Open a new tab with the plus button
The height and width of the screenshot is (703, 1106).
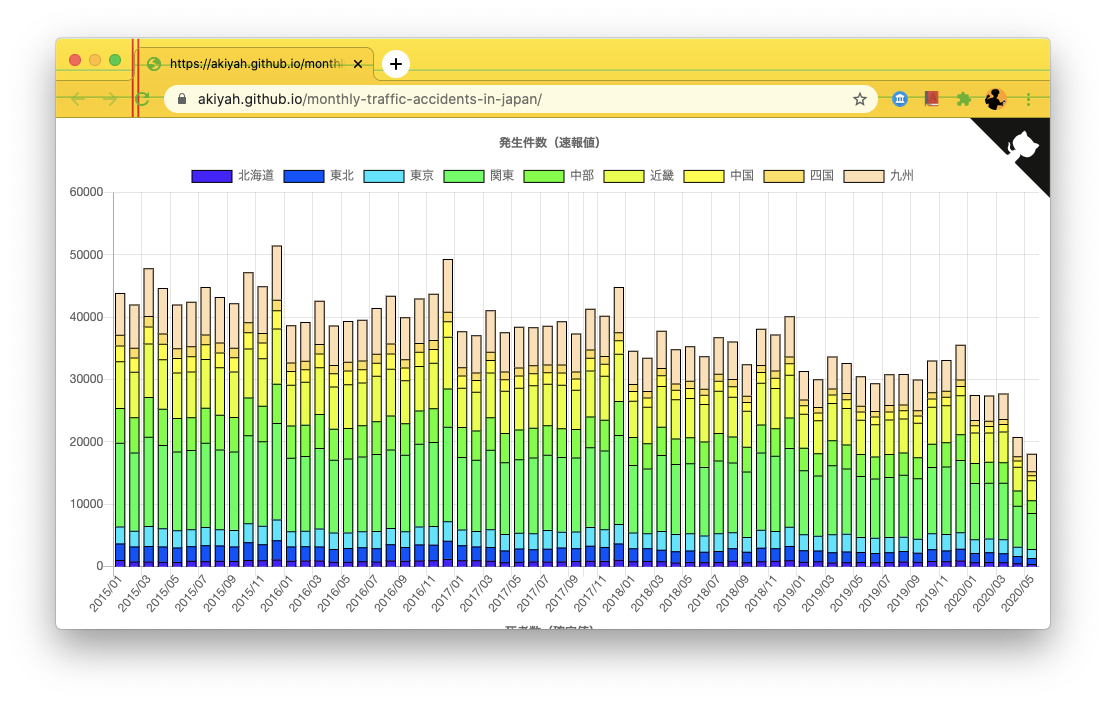396,64
